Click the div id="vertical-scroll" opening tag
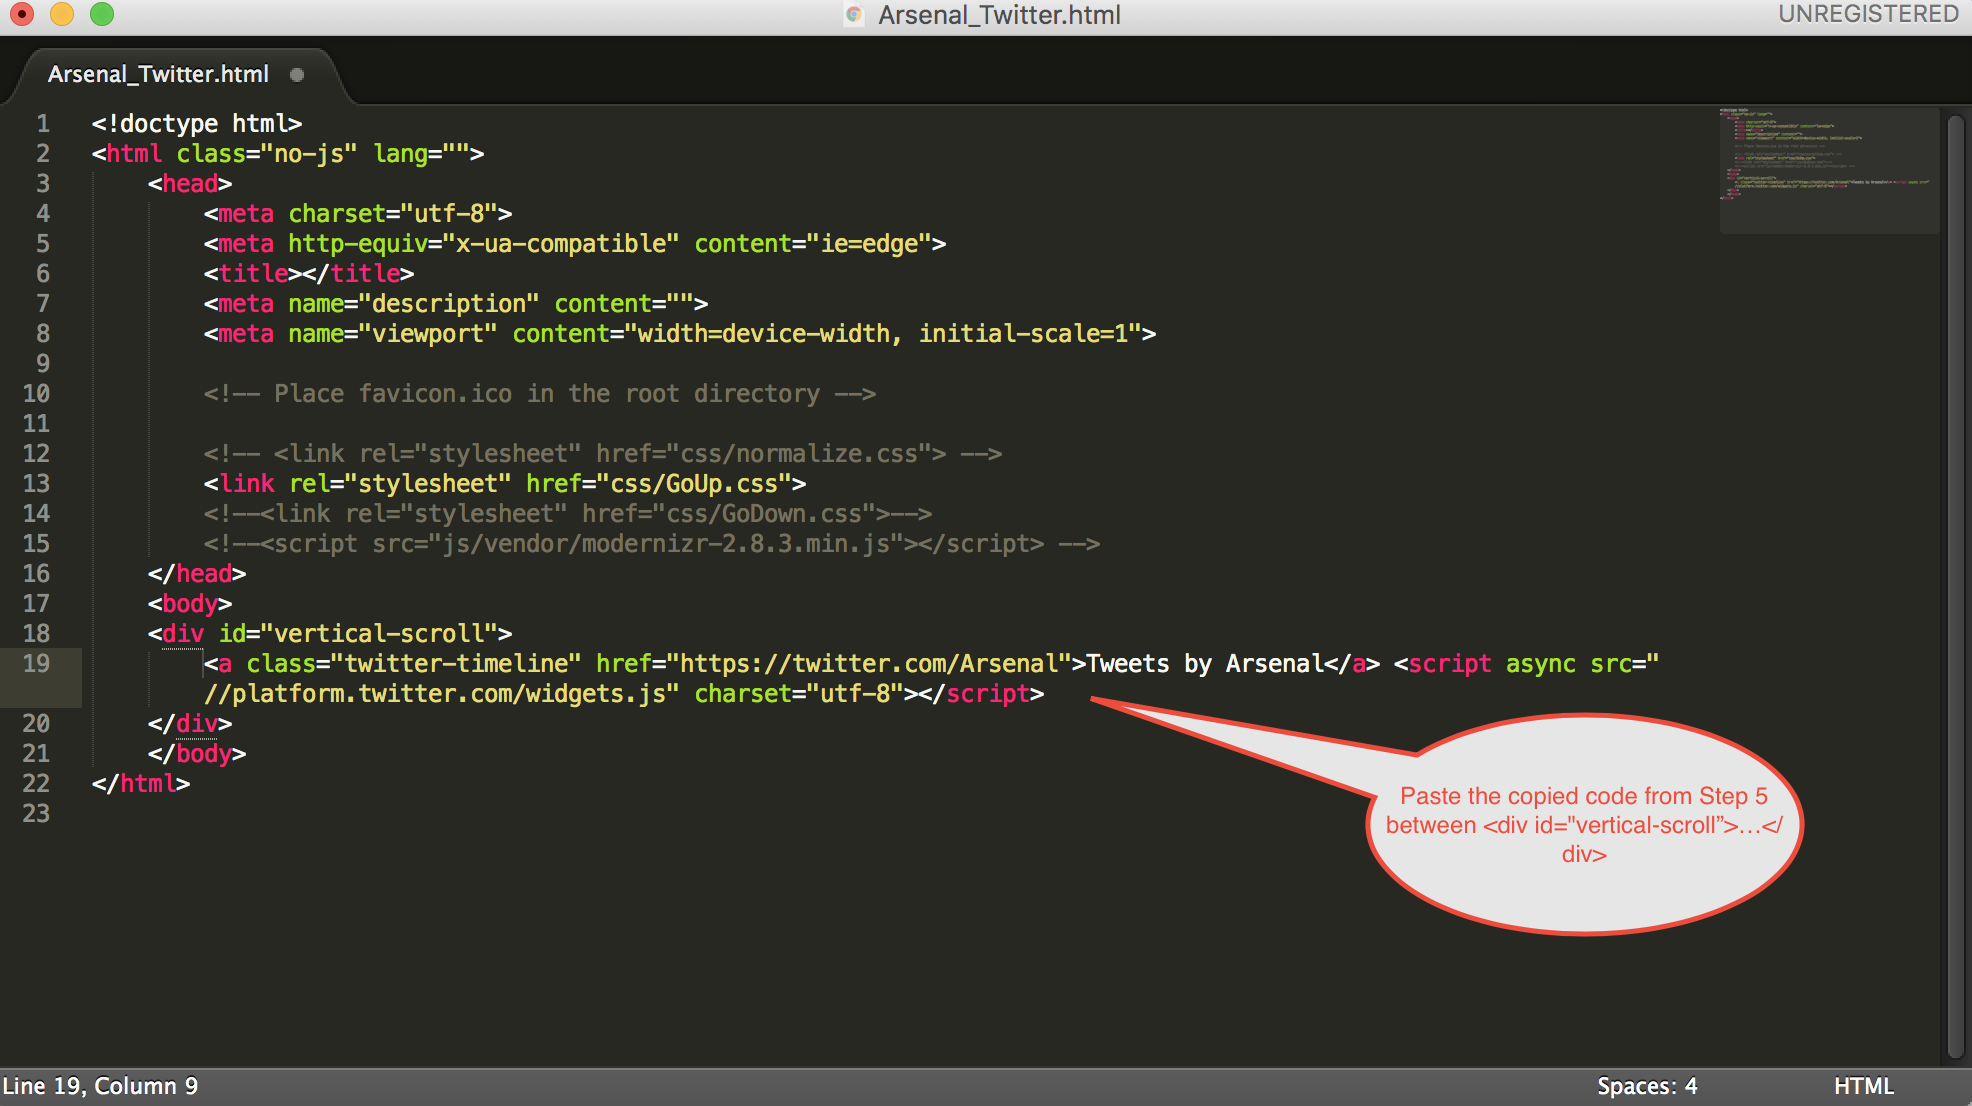This screenshot has width=1972, height=1106. click(330, 634)
